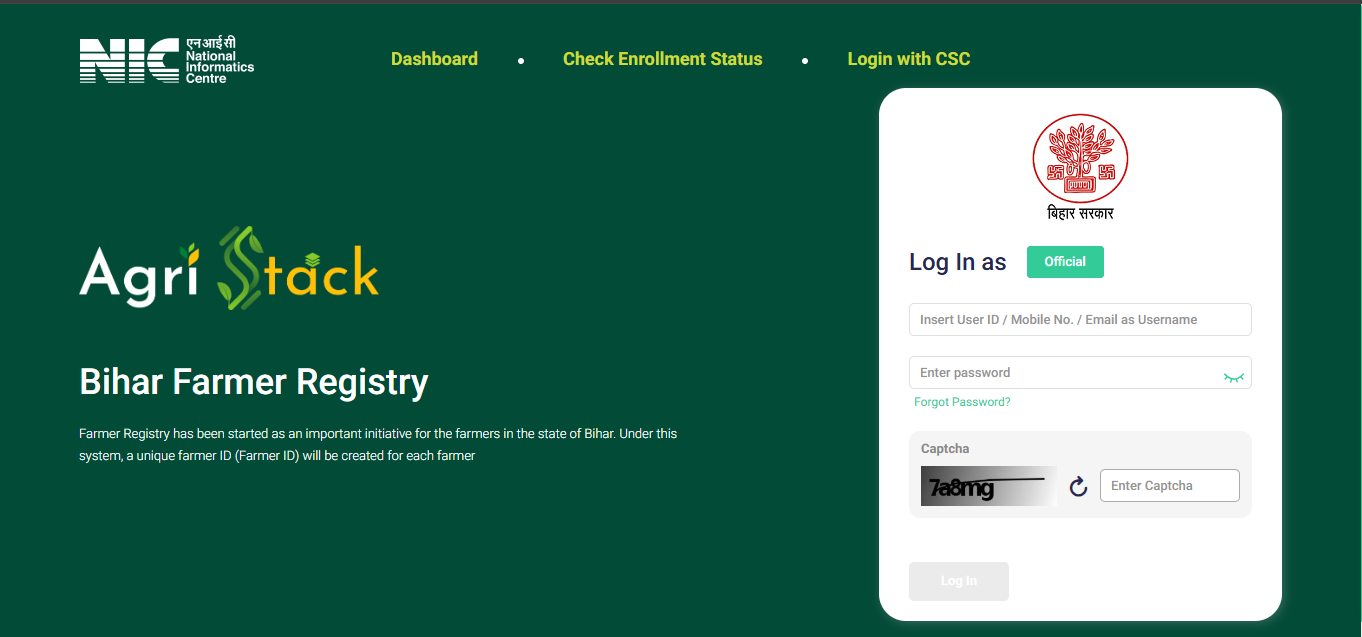Toggle password visibility eye icon
This screenshot has height=637, width=1362.
click(1233, 377)
